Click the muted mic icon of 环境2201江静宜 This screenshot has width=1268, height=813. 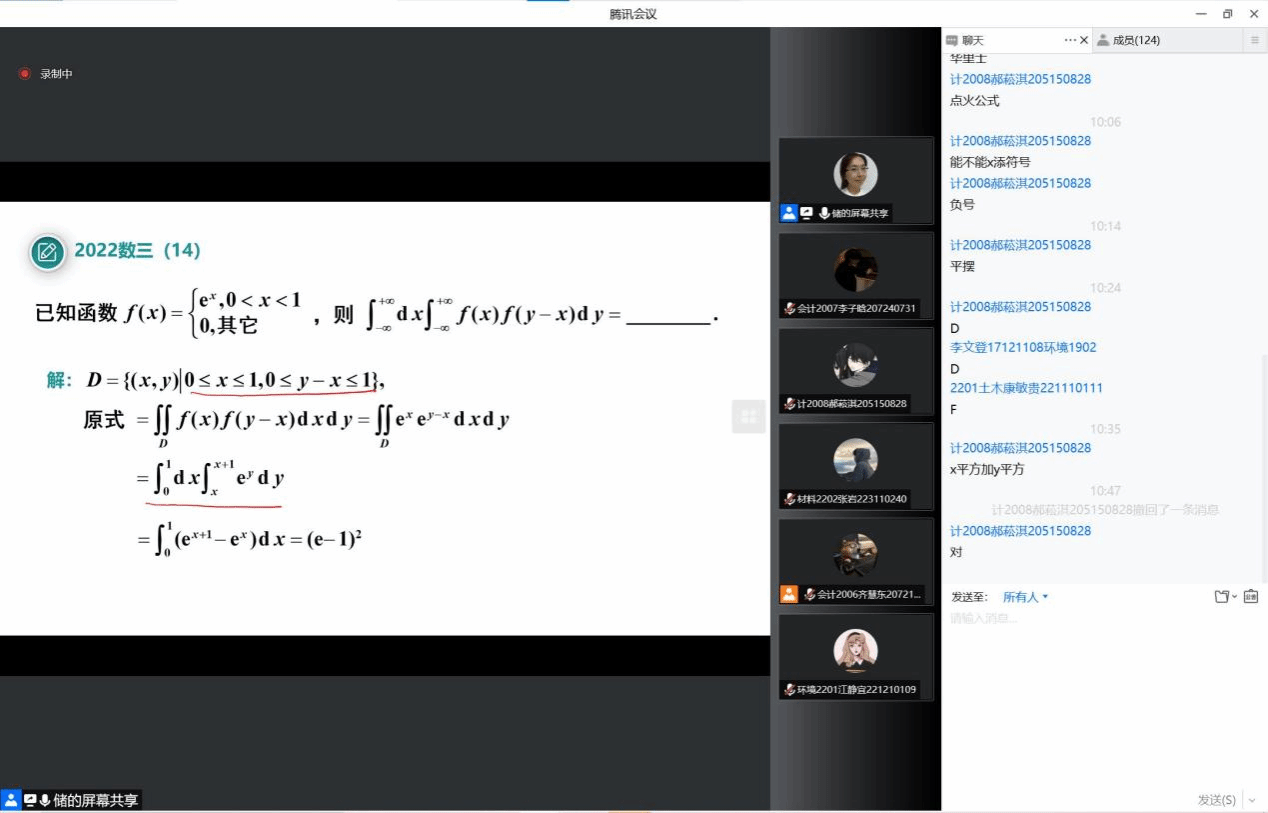790,690
